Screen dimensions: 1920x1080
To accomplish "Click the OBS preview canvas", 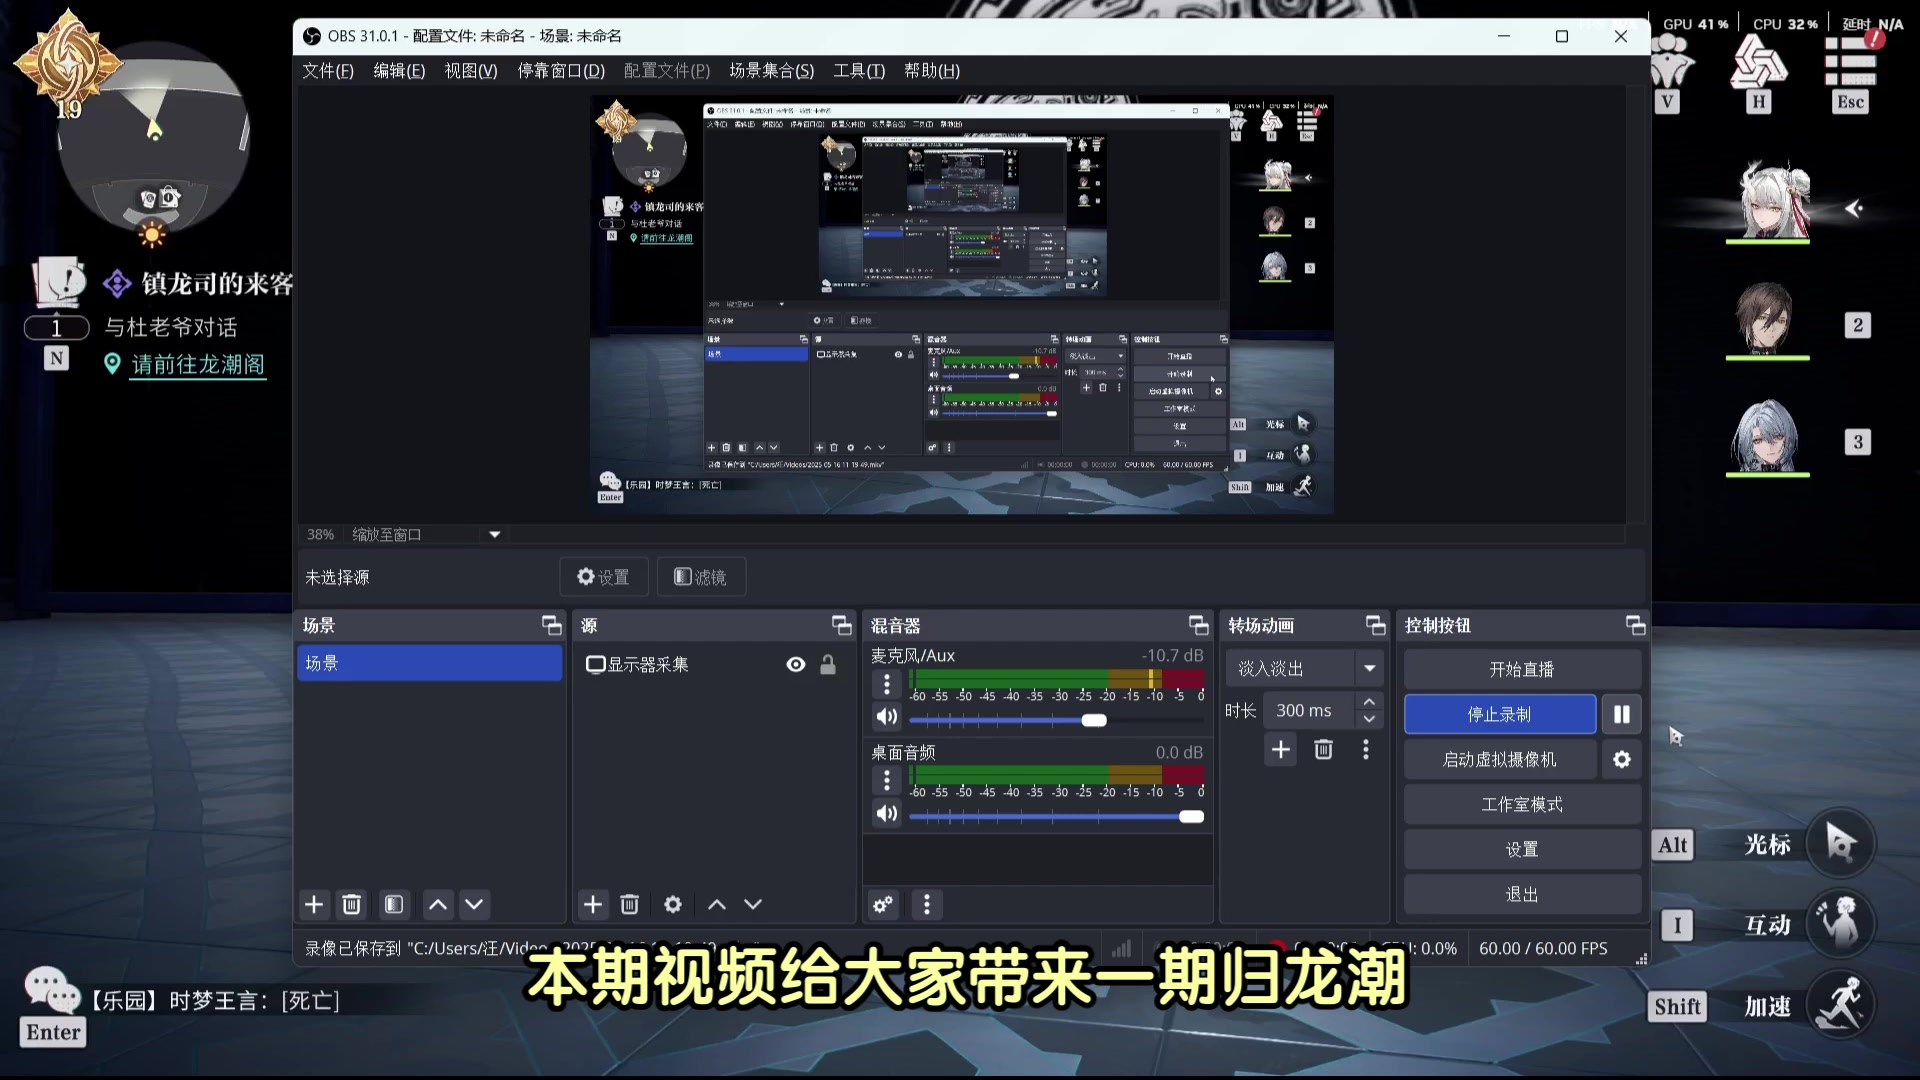I will click(x=961, y=305).
